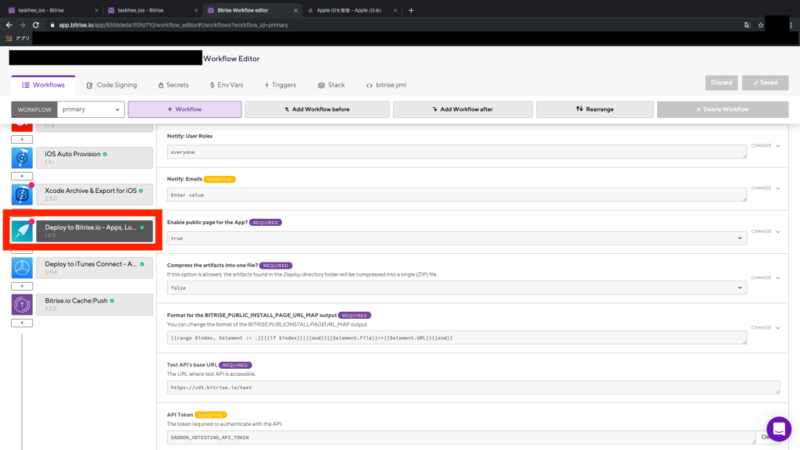Open the Apps bookmarks shortcut
Image resolution: width=800 pixels, height=450 pixels.
pyautogui.click(x=18, y=38)
